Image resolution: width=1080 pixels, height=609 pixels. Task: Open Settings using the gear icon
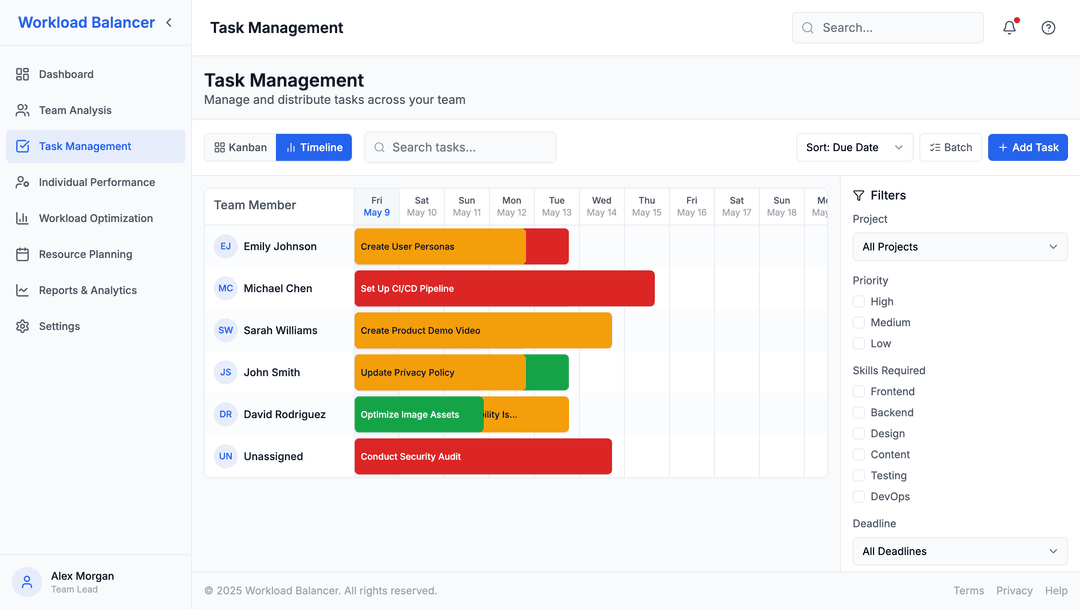(22, 326)
